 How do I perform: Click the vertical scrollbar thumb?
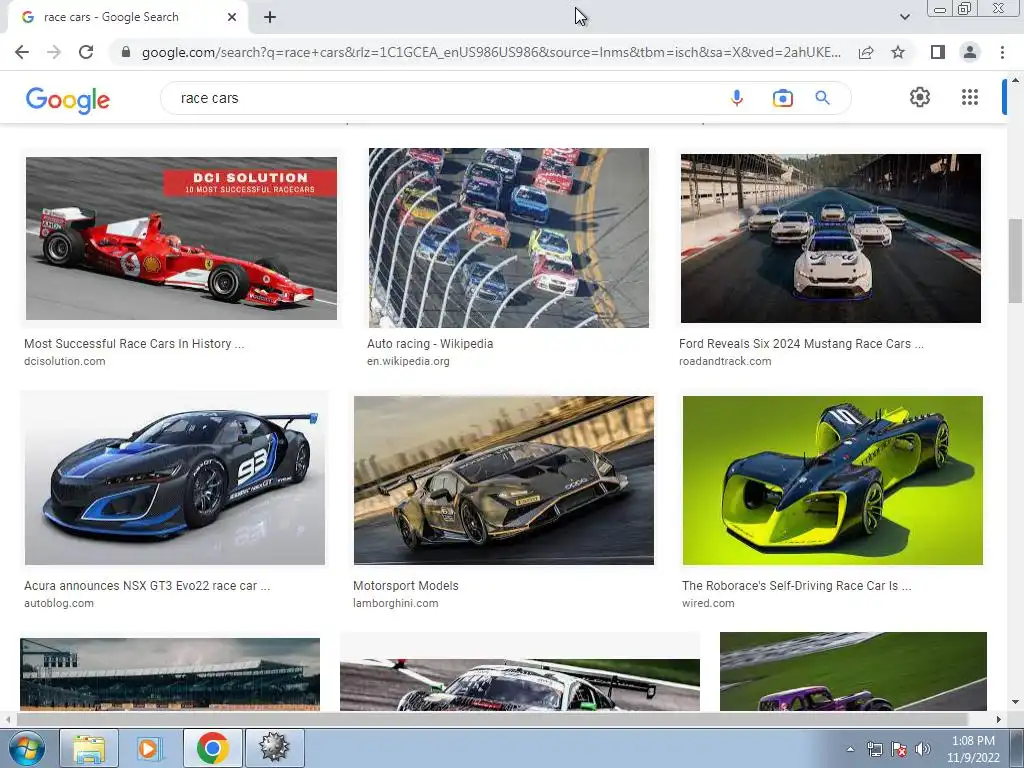click(1015, 260)
